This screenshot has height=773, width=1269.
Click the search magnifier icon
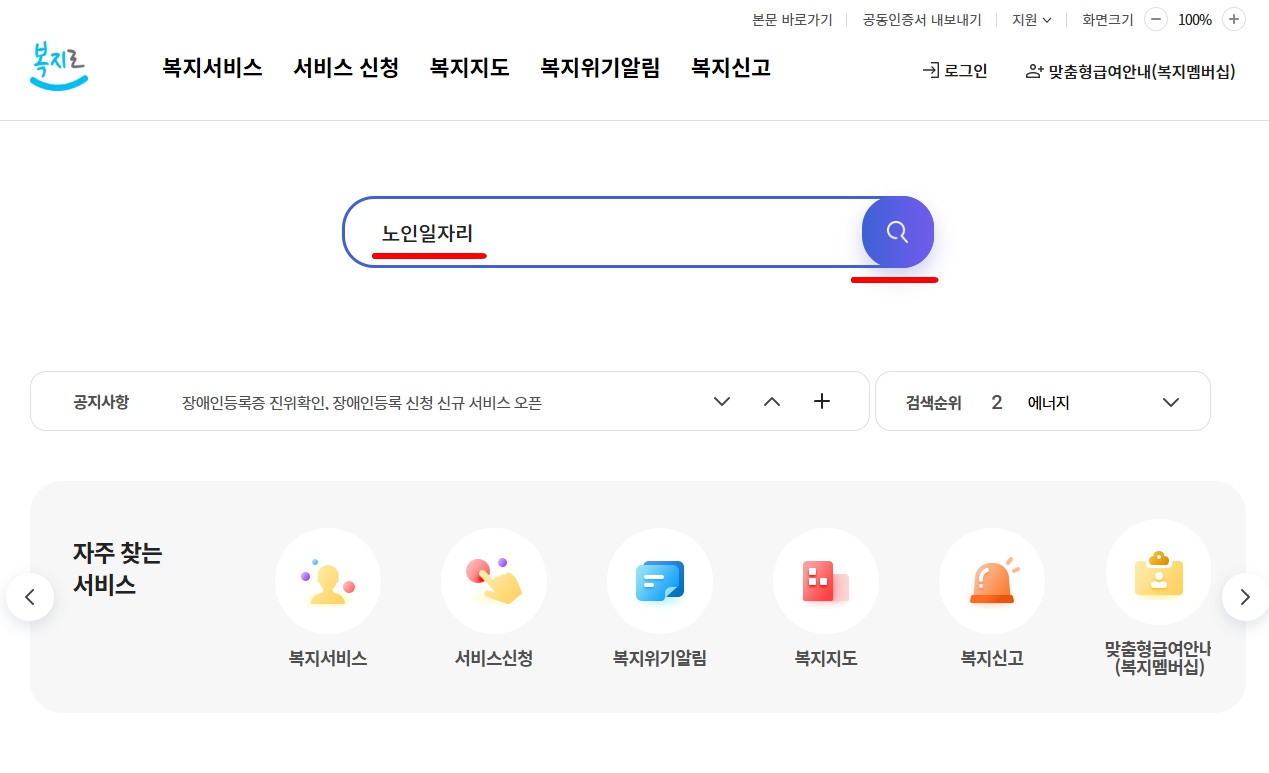coord(896,231)
